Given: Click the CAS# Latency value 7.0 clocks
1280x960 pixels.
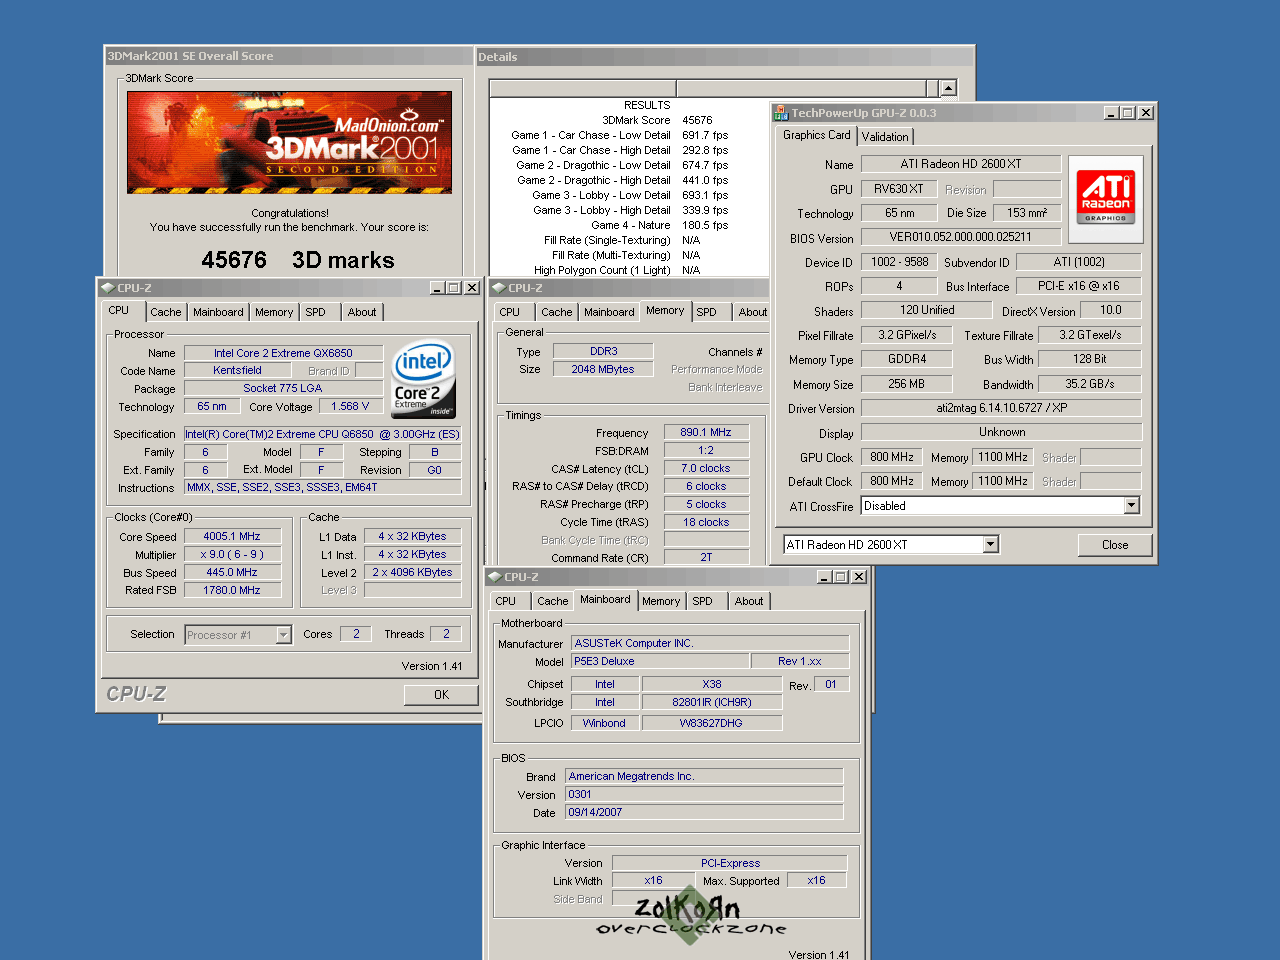Looking at the screenshot, I should tap(706, 469).
